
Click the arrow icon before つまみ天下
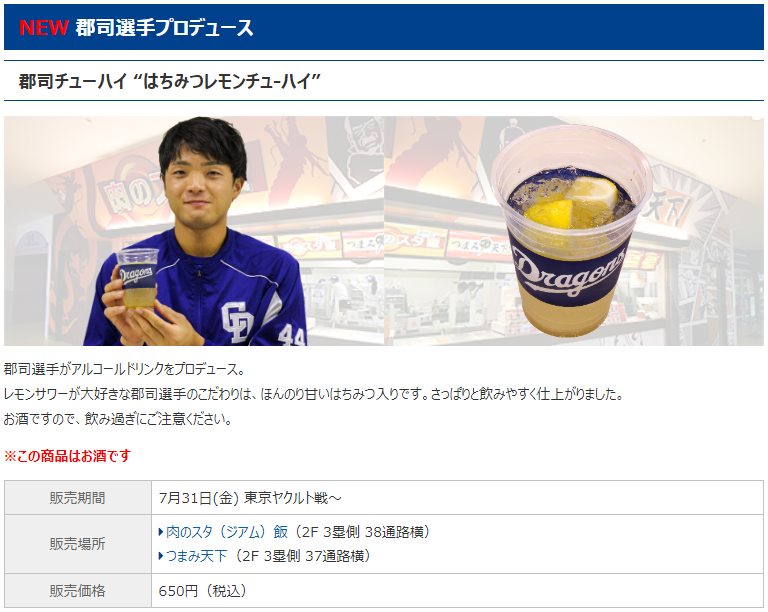161,556
